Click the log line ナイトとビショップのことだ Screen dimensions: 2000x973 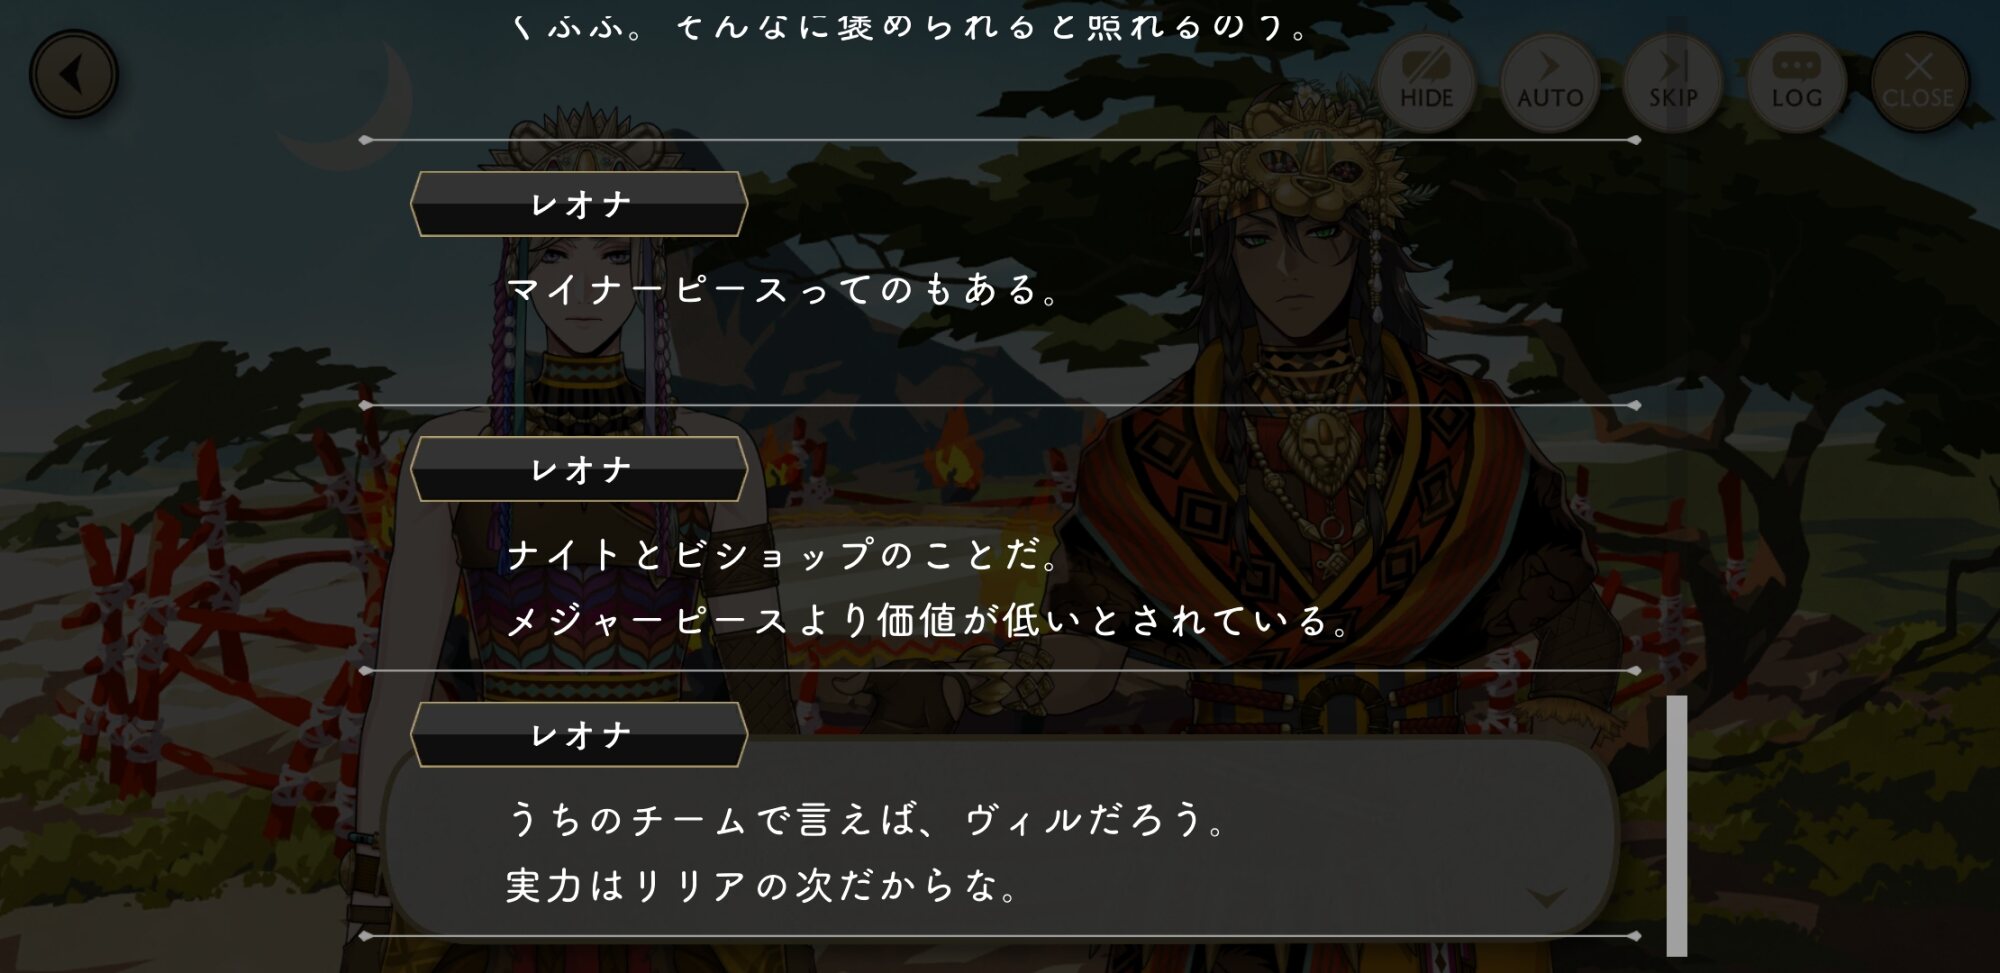pos(783,555)
